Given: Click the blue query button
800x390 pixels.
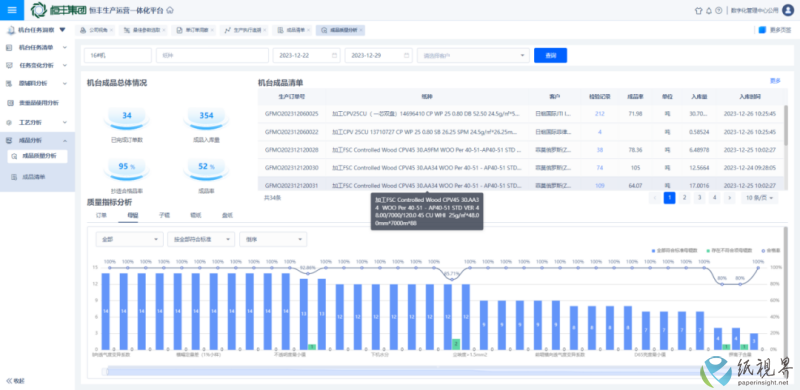Looking at the screenshot, I should tap(551, 55).
